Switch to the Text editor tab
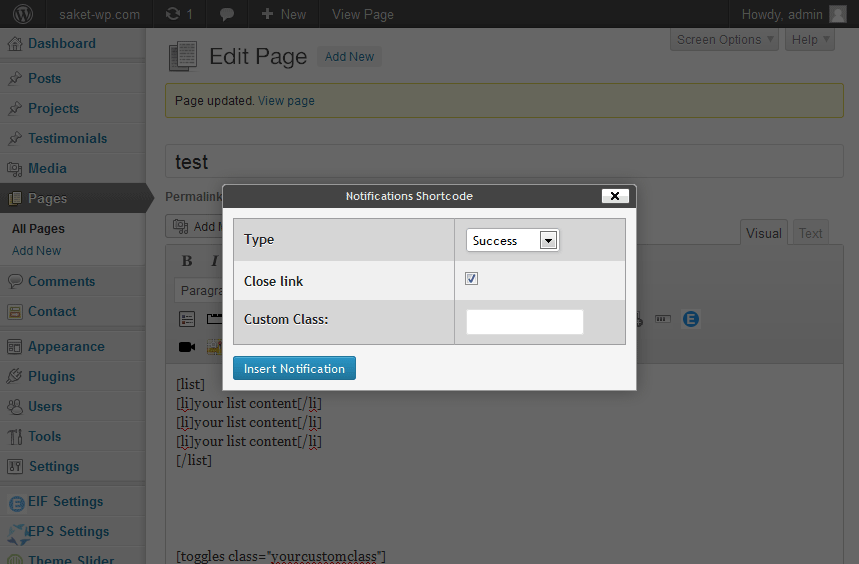 tap(810, 233)
